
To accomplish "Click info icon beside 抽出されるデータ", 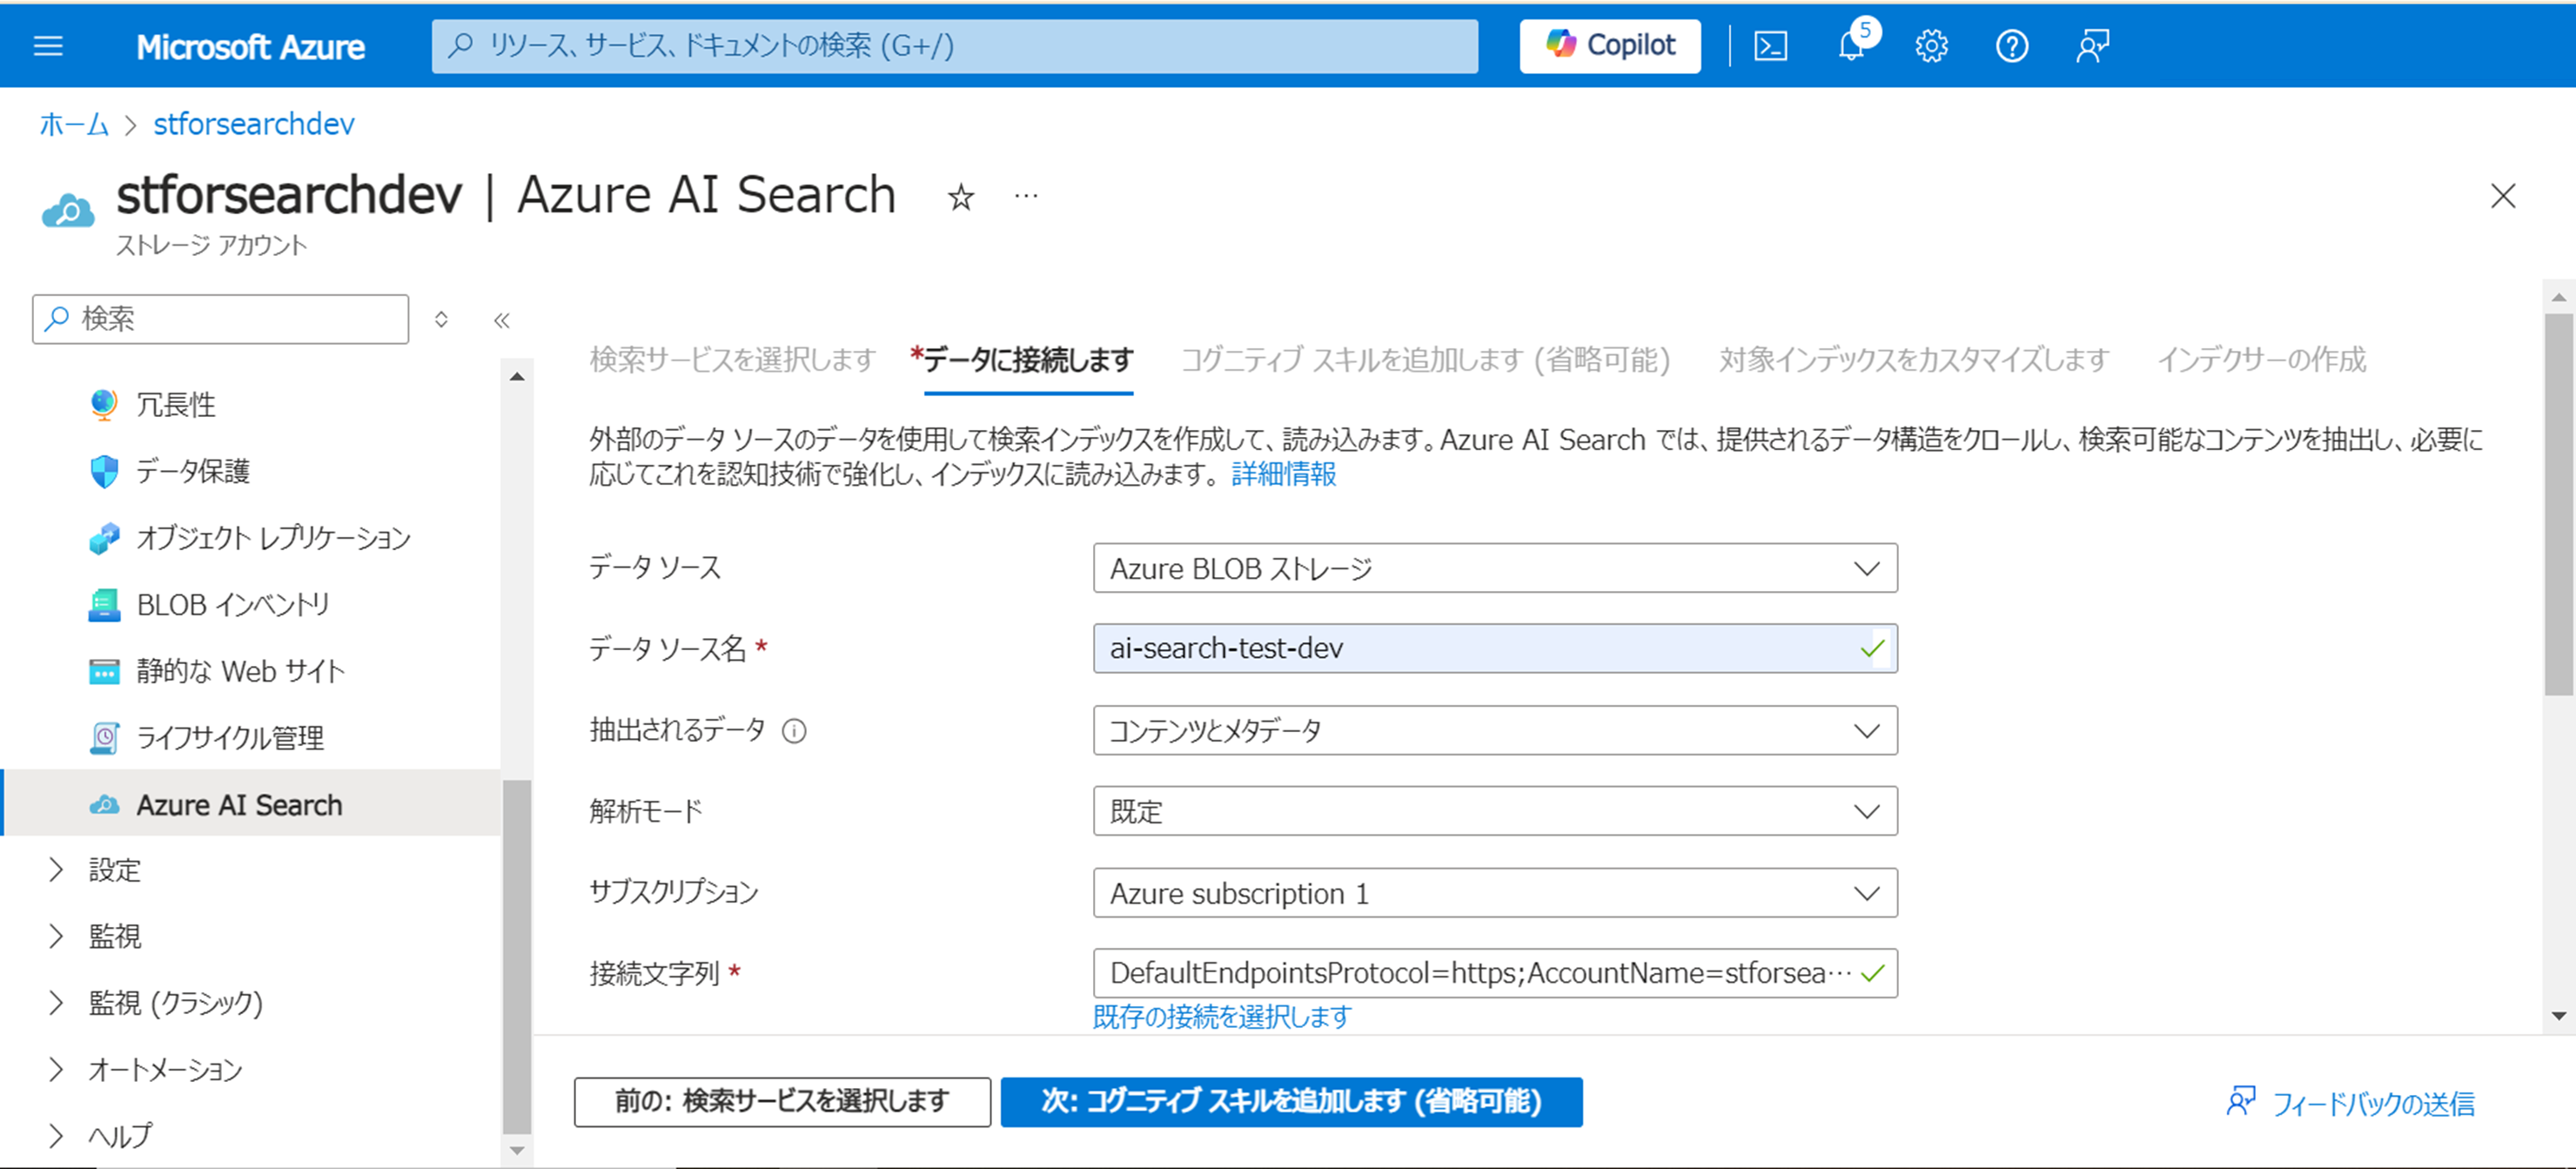I will [794, 731].
